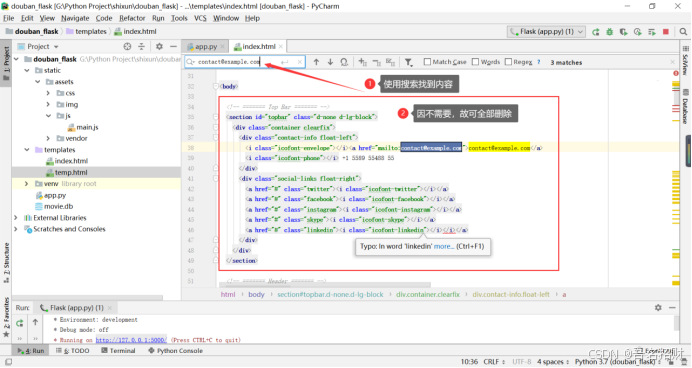Hide the Project panel
The height and width of the screenshot is (368, 692).
tap(173, 46)
